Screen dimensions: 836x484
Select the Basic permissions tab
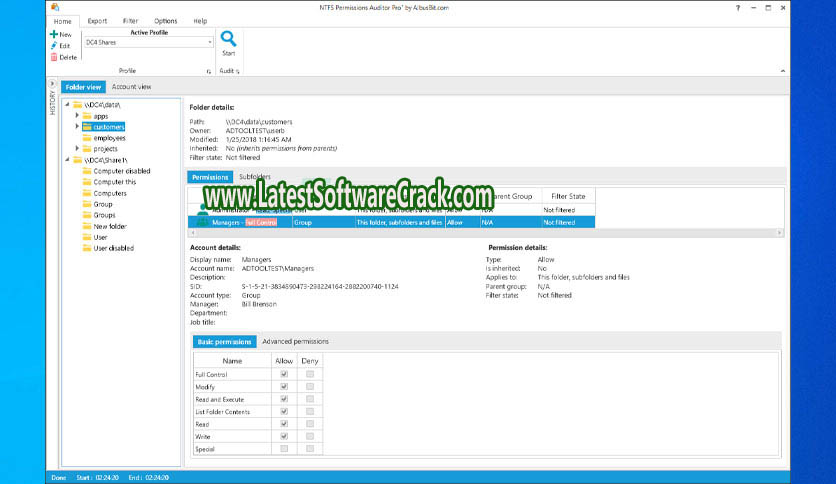point(224,342)
